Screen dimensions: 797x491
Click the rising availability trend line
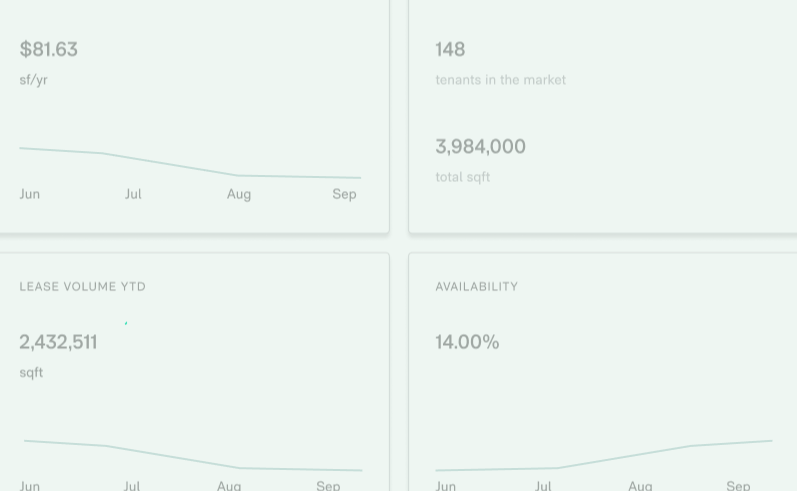(604, 455)
